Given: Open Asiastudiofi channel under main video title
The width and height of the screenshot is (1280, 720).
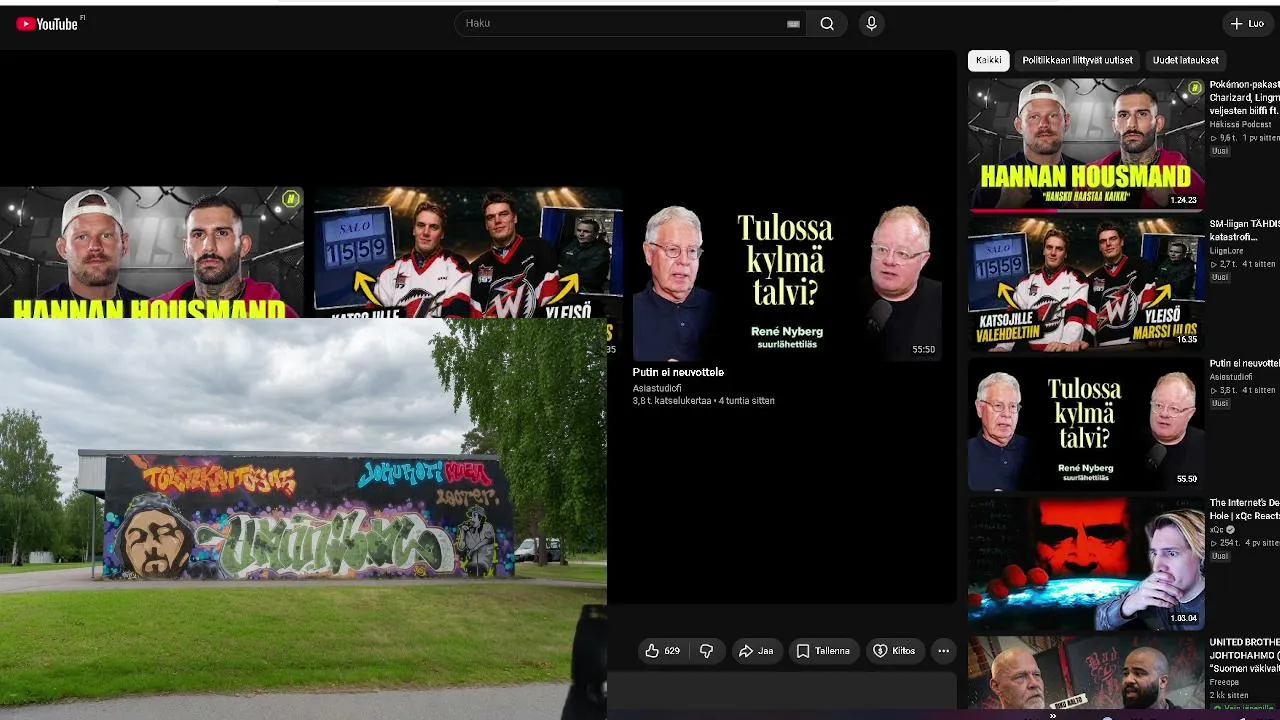Looking at the screenshot, I should (x=657, y=388).
